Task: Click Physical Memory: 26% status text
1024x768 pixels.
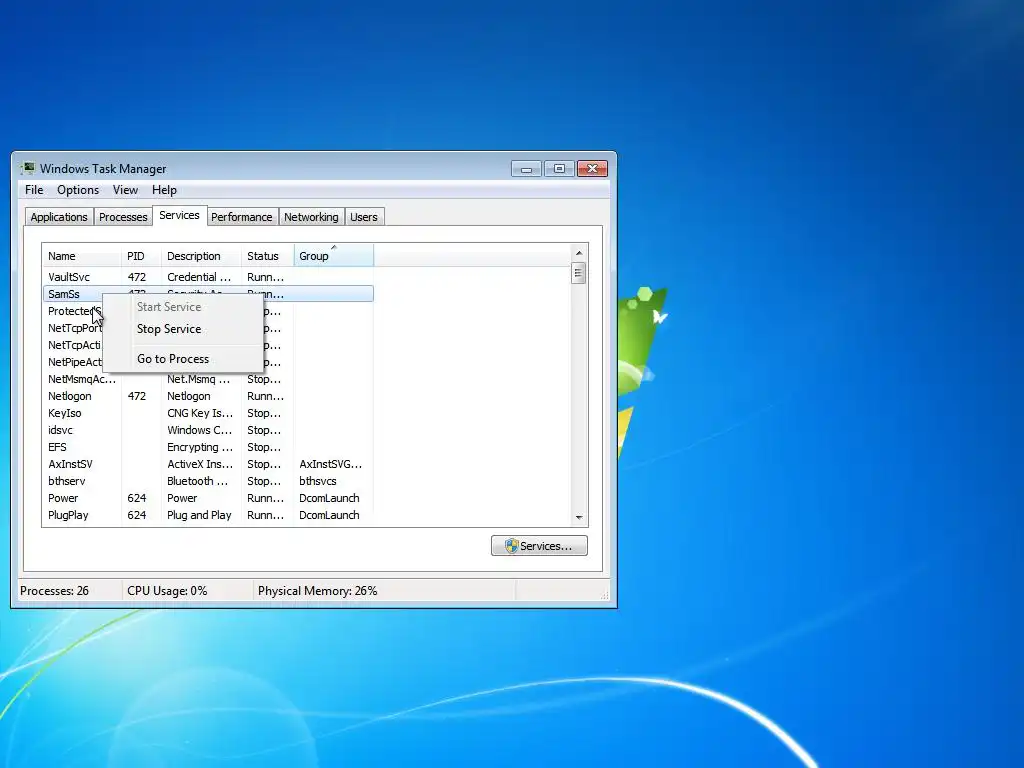Action: 317,591
